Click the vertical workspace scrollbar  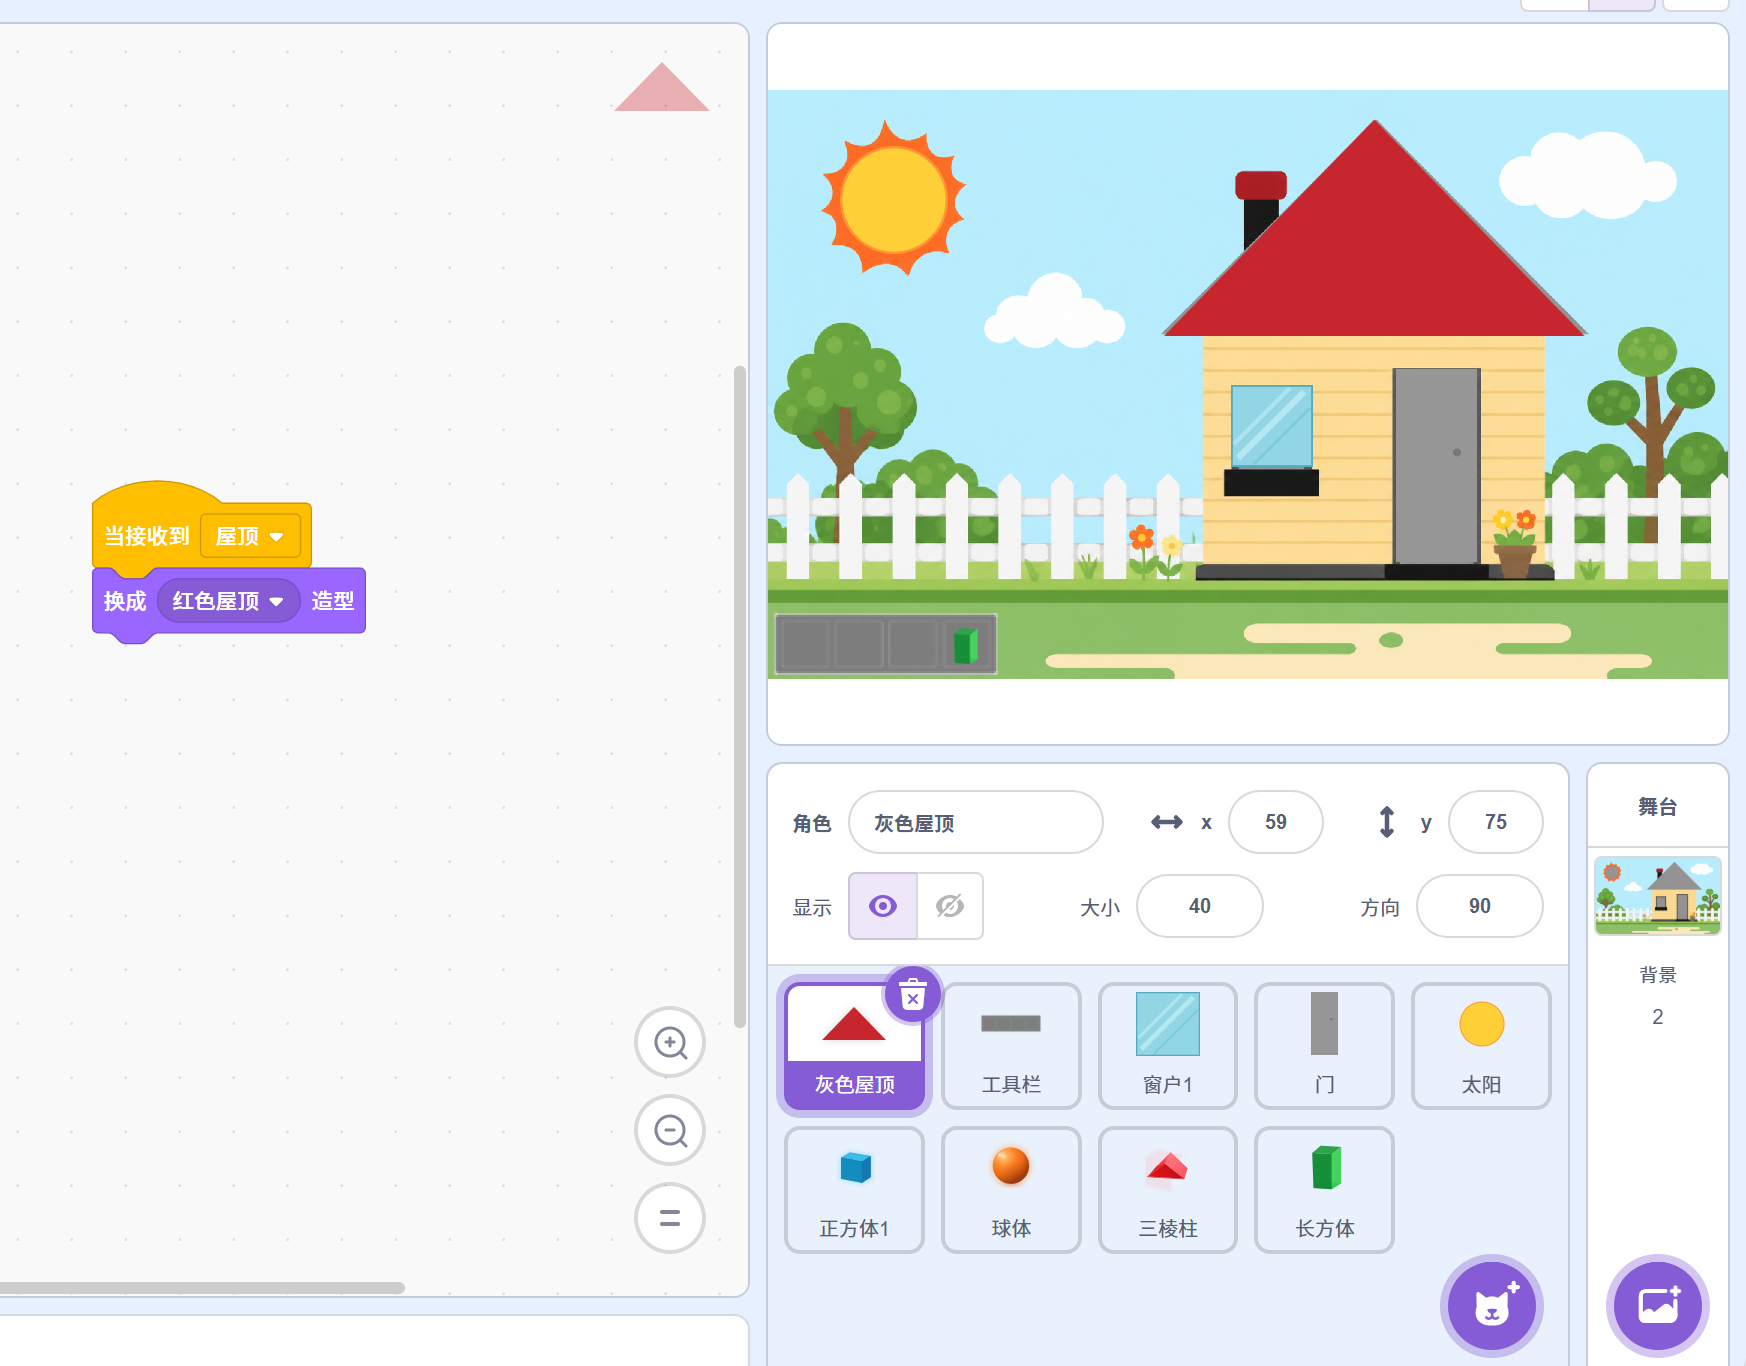point(740,697)
